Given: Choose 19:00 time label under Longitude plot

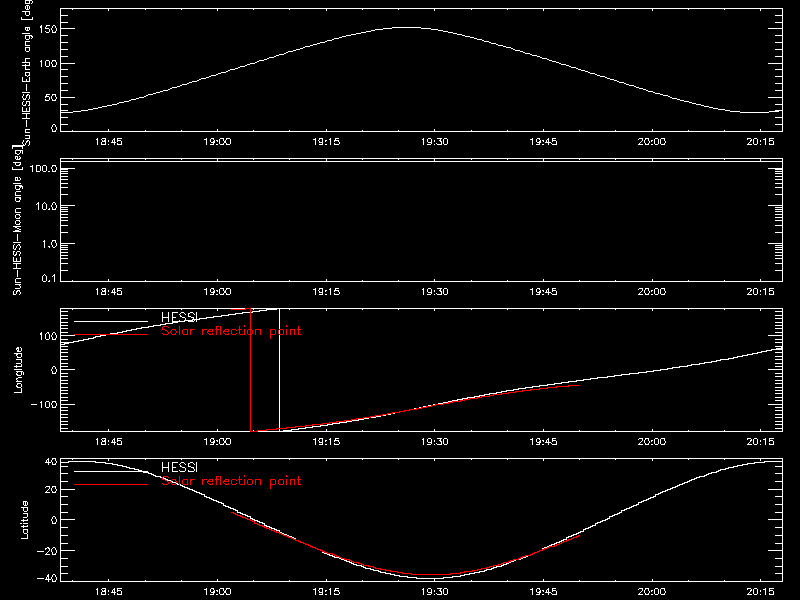Looking at the screenshot, I should [217, 442].
